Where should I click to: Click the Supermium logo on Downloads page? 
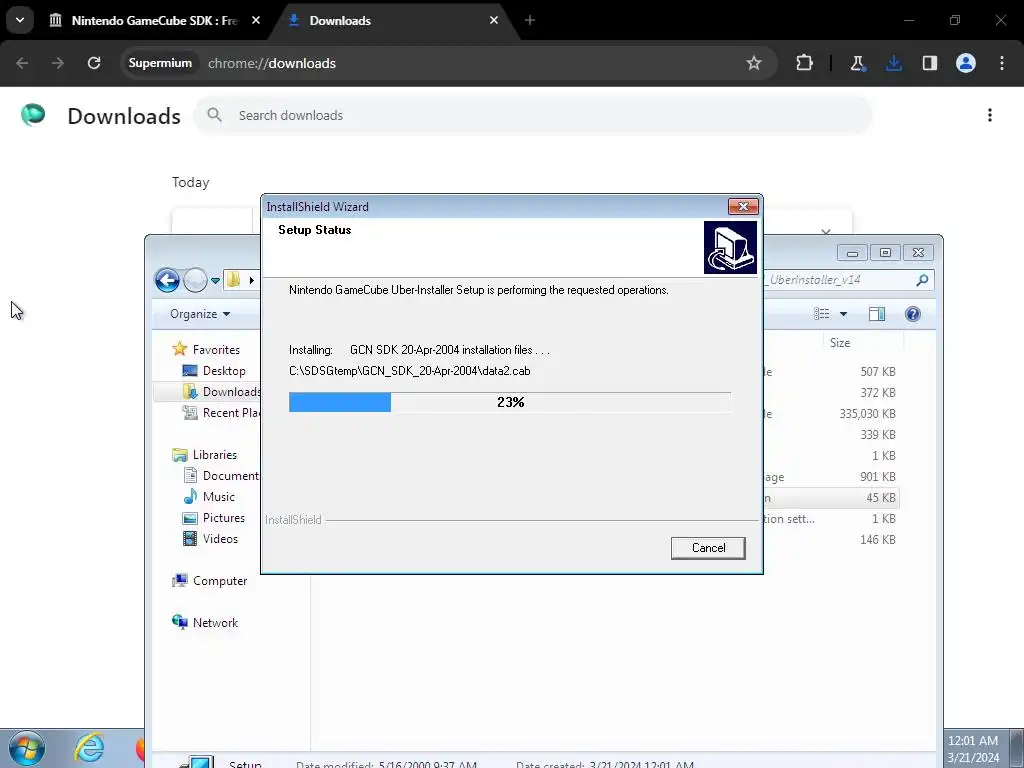tap(33, 115)
